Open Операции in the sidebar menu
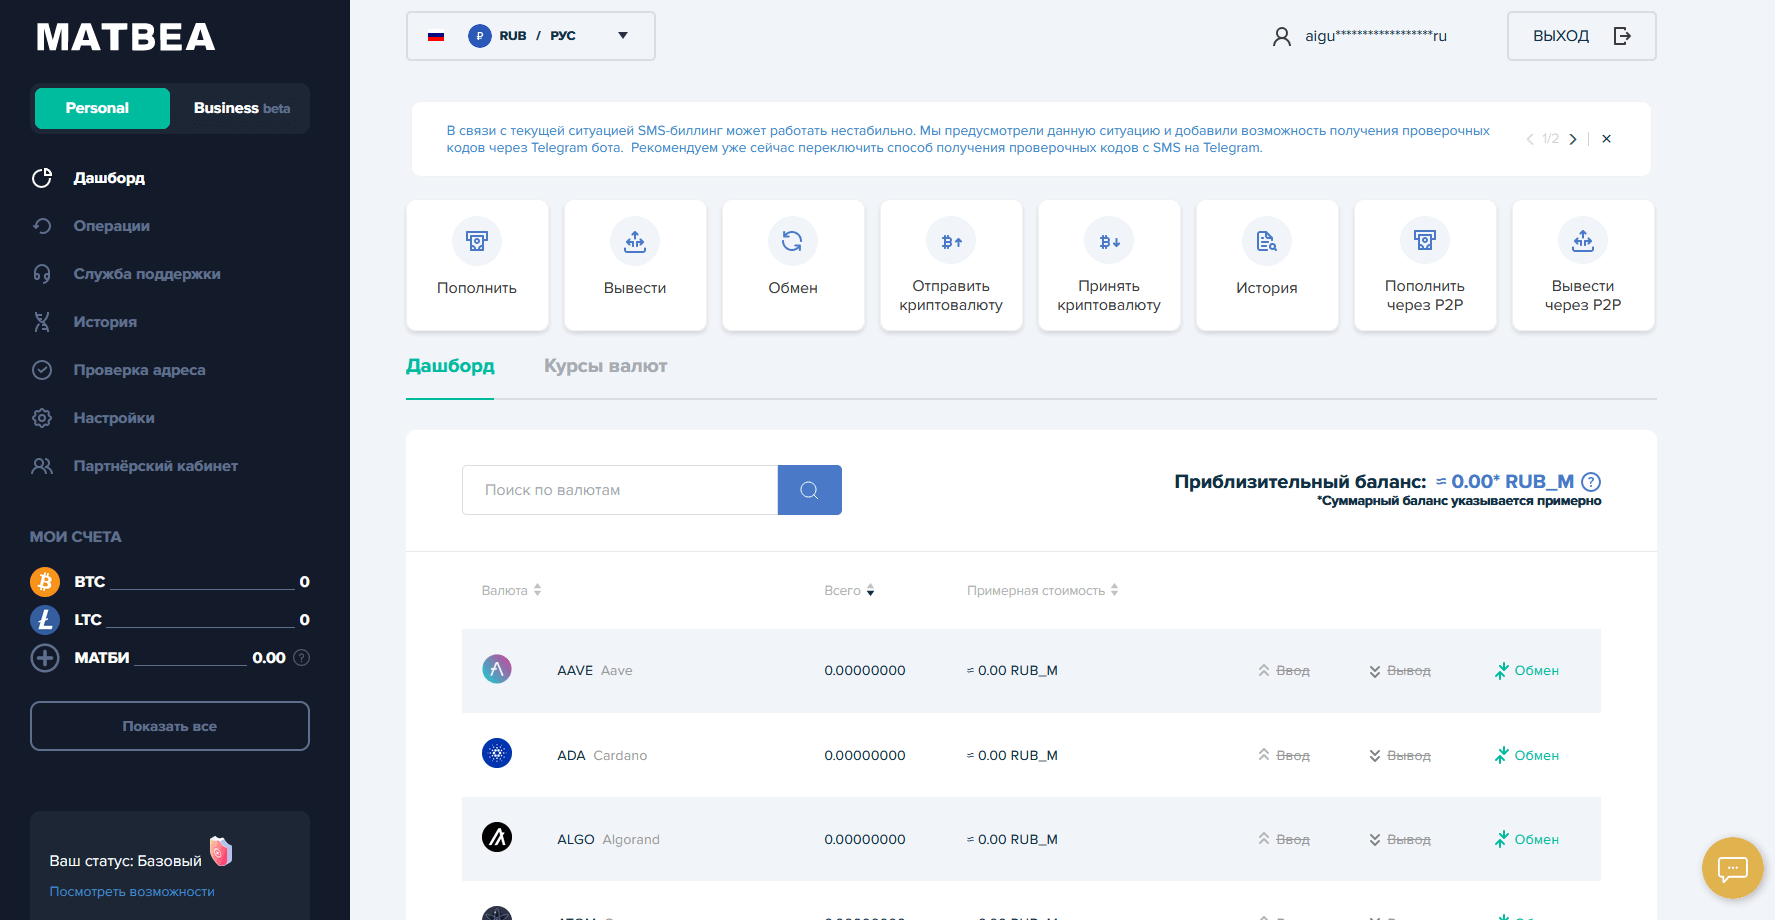1775x920 pixels. pos(111,226)
